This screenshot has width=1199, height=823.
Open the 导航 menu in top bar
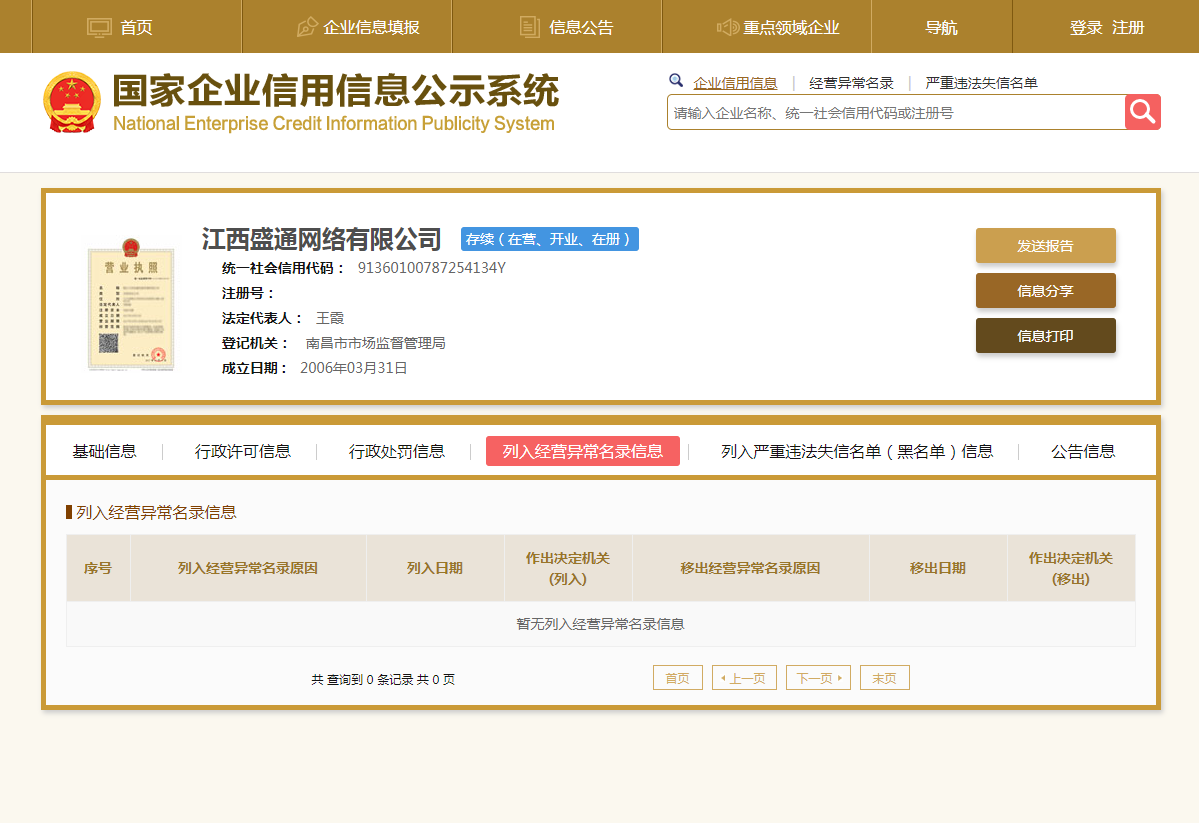(941, 28)
